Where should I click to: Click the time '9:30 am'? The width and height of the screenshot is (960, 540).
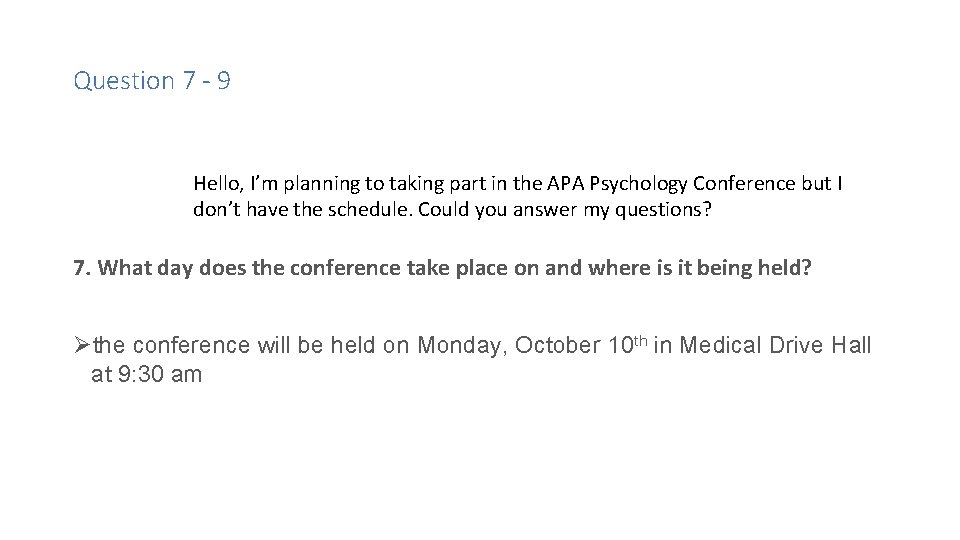[x=160, y=374]
